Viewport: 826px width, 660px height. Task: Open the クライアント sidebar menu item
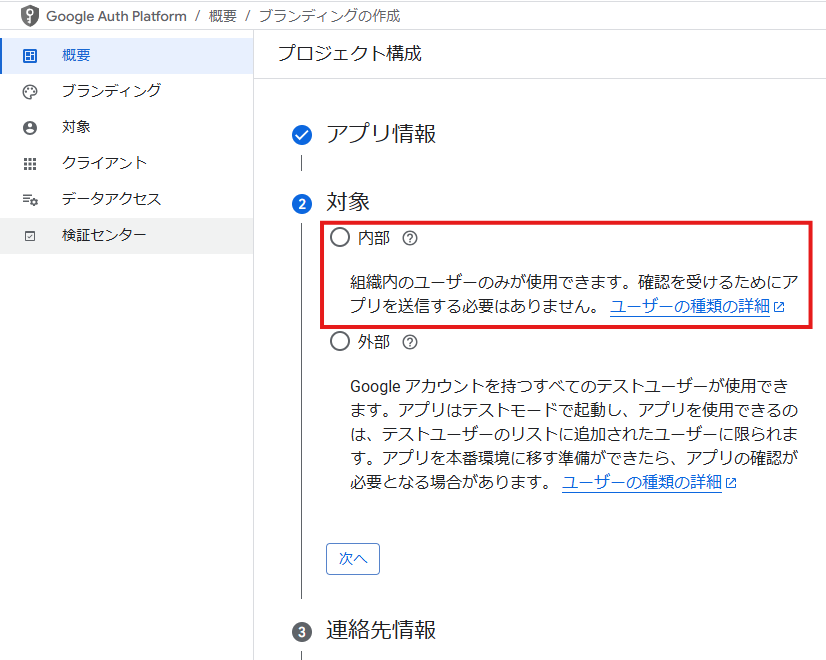pos(126,164)
